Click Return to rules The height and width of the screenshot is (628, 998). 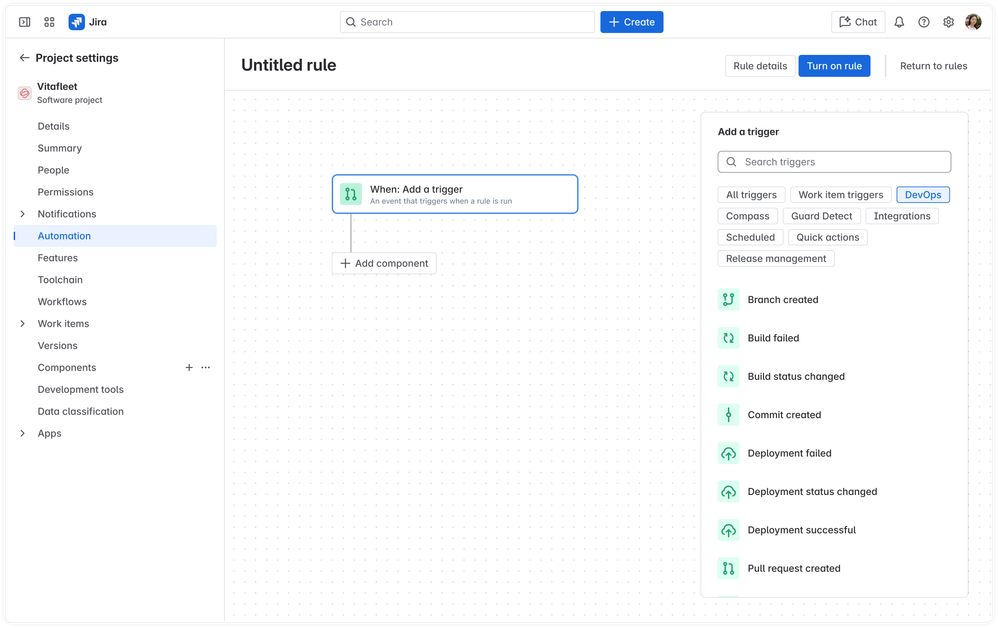933,66
